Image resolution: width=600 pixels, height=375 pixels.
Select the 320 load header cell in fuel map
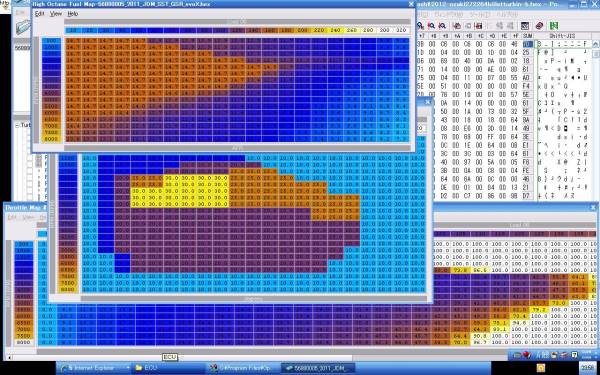pos(401,30)
